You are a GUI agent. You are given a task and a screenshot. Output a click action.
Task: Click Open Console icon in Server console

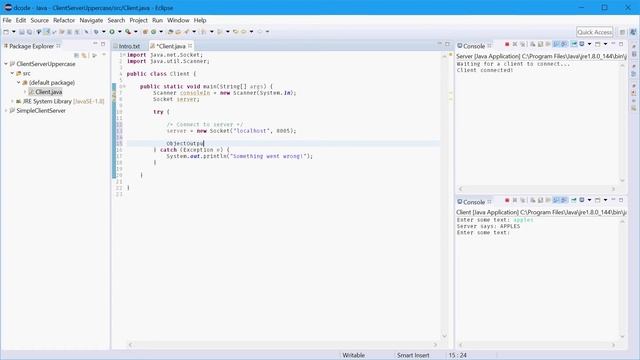pos(598,44)
